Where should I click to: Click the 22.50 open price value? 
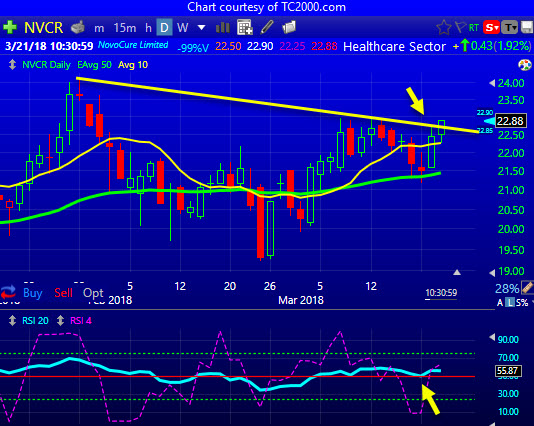228,46
